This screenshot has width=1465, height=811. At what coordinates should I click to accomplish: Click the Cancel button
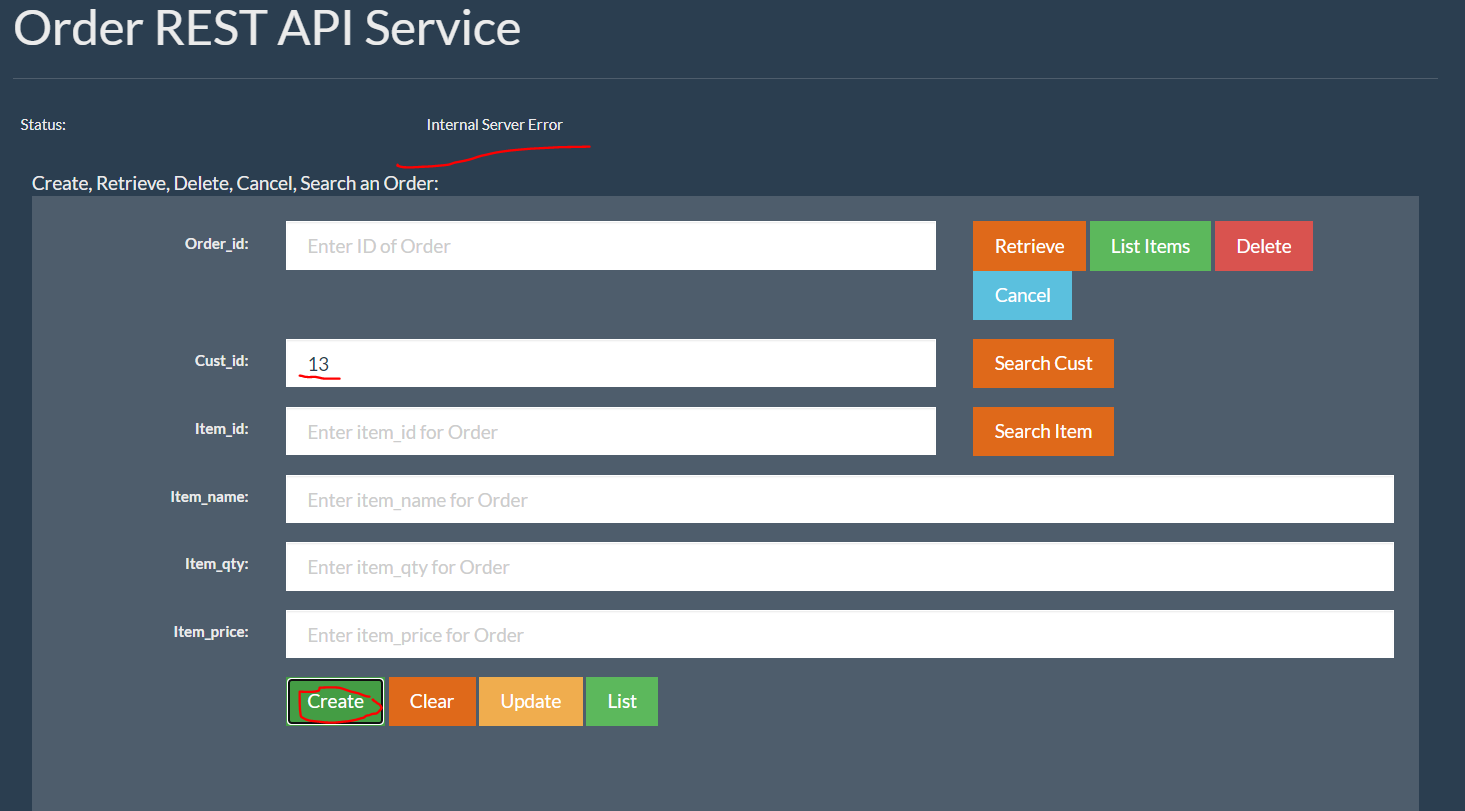(x=1022, y=295)
